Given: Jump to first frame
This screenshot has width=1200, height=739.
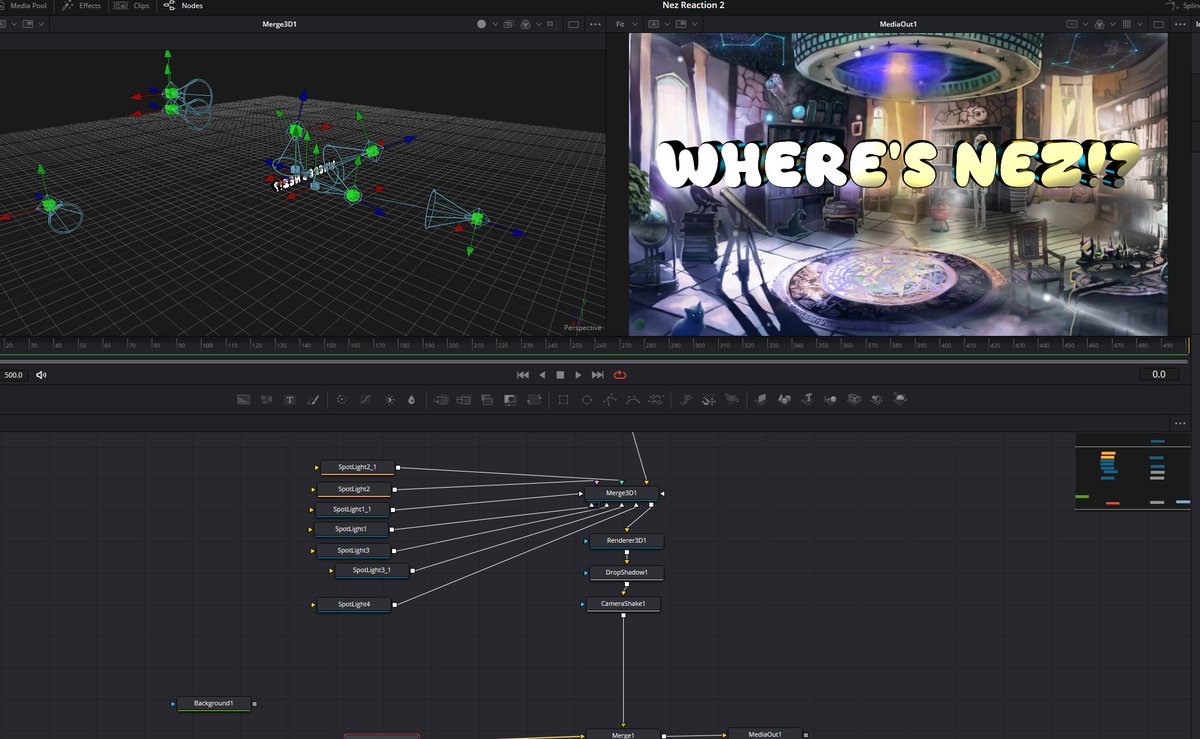Looking at the screenshot, I should [x=522, y=375].
